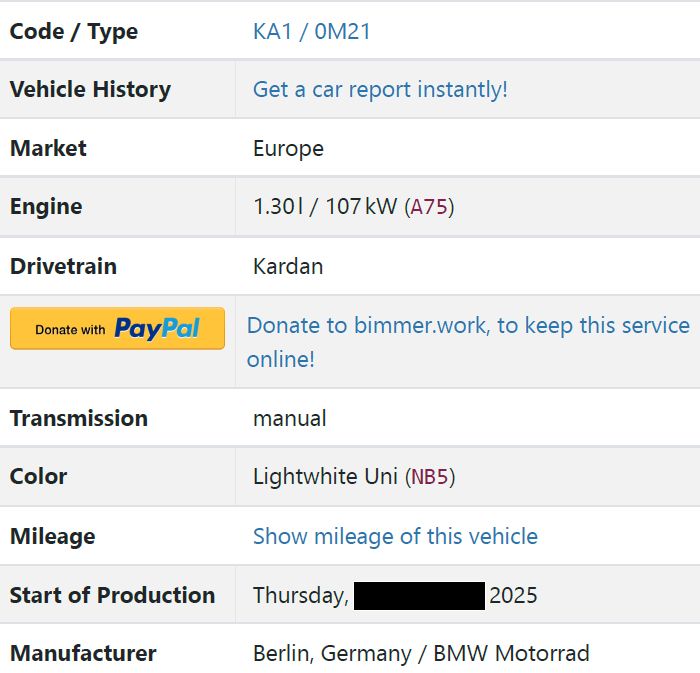This screenshot has width=700, height=673.
Task: Select the 'Europe' market value
Action: click(x=288, y=148)
